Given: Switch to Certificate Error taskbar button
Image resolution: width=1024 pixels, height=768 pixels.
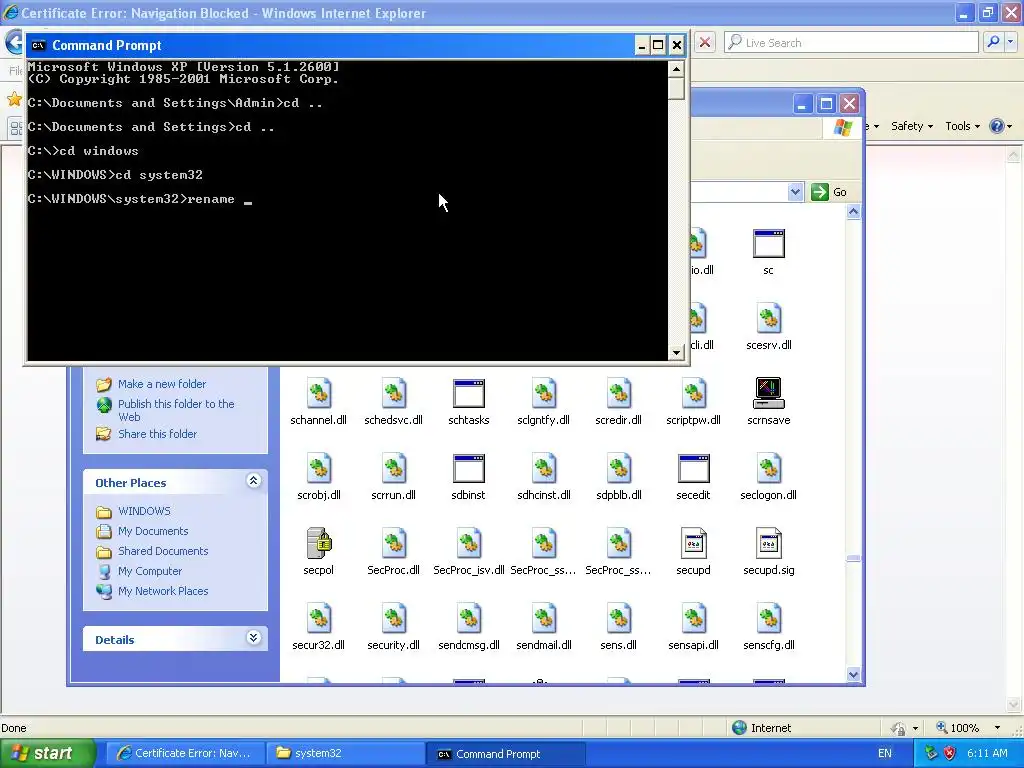Looking at the screenshot, I should (x=185, y=753).
